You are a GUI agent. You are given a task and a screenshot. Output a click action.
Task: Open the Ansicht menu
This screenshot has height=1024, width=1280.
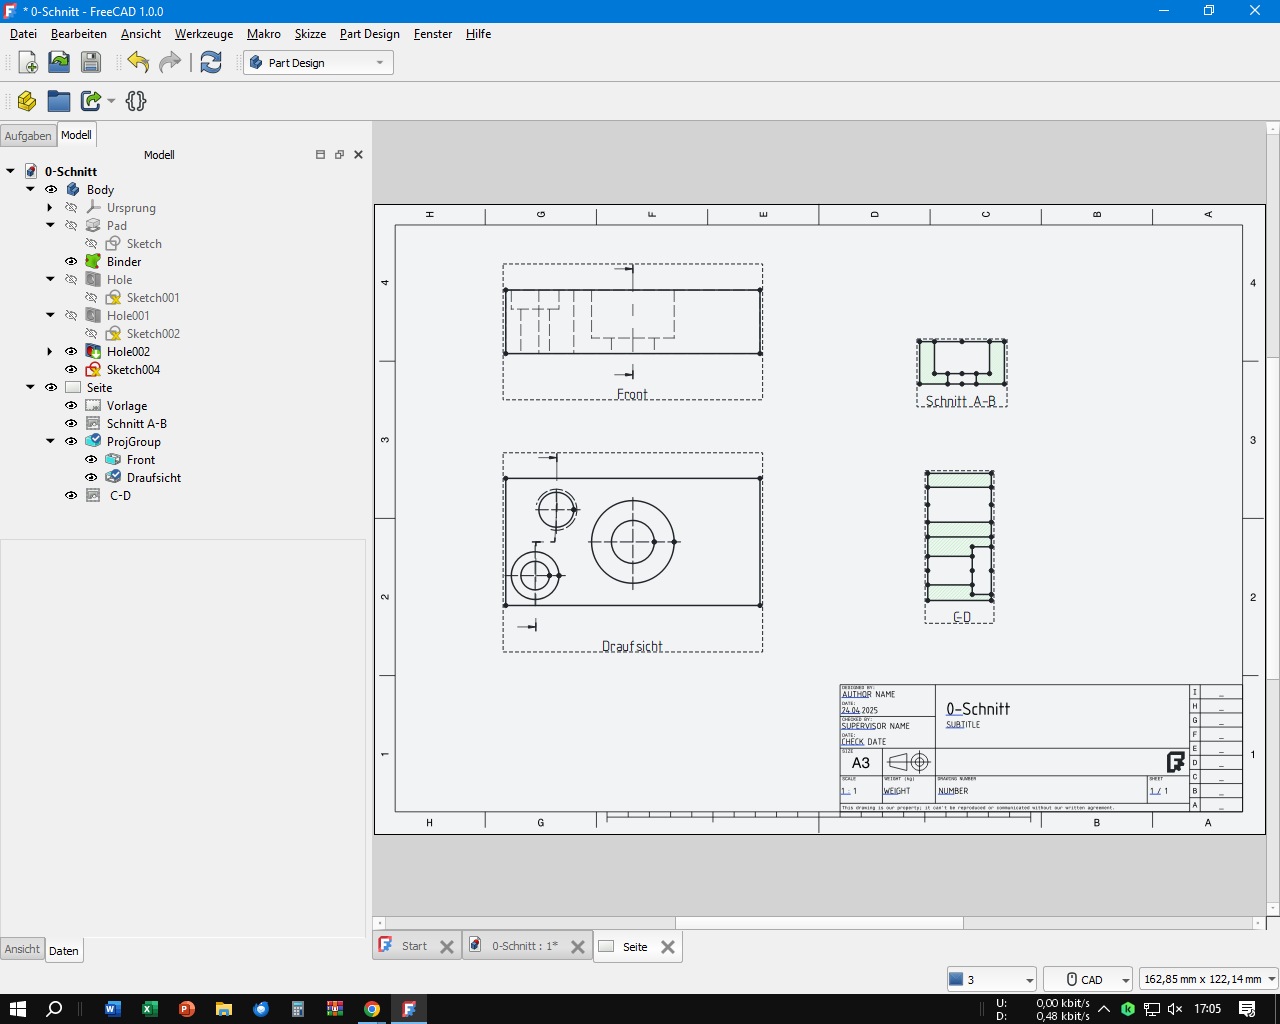tap(141, 34)
